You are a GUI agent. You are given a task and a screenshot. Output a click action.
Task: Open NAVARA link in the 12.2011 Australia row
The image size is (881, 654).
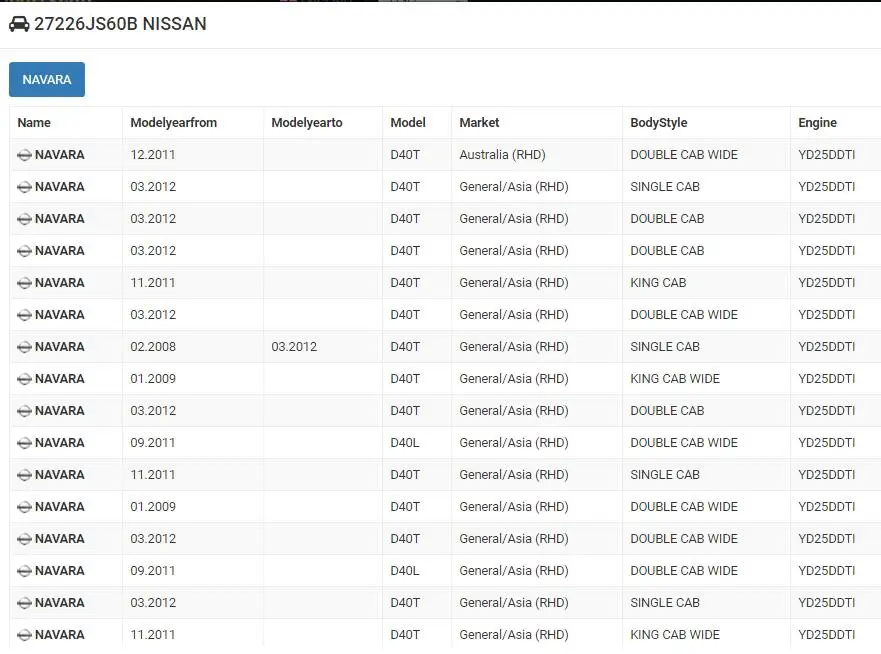60,155
